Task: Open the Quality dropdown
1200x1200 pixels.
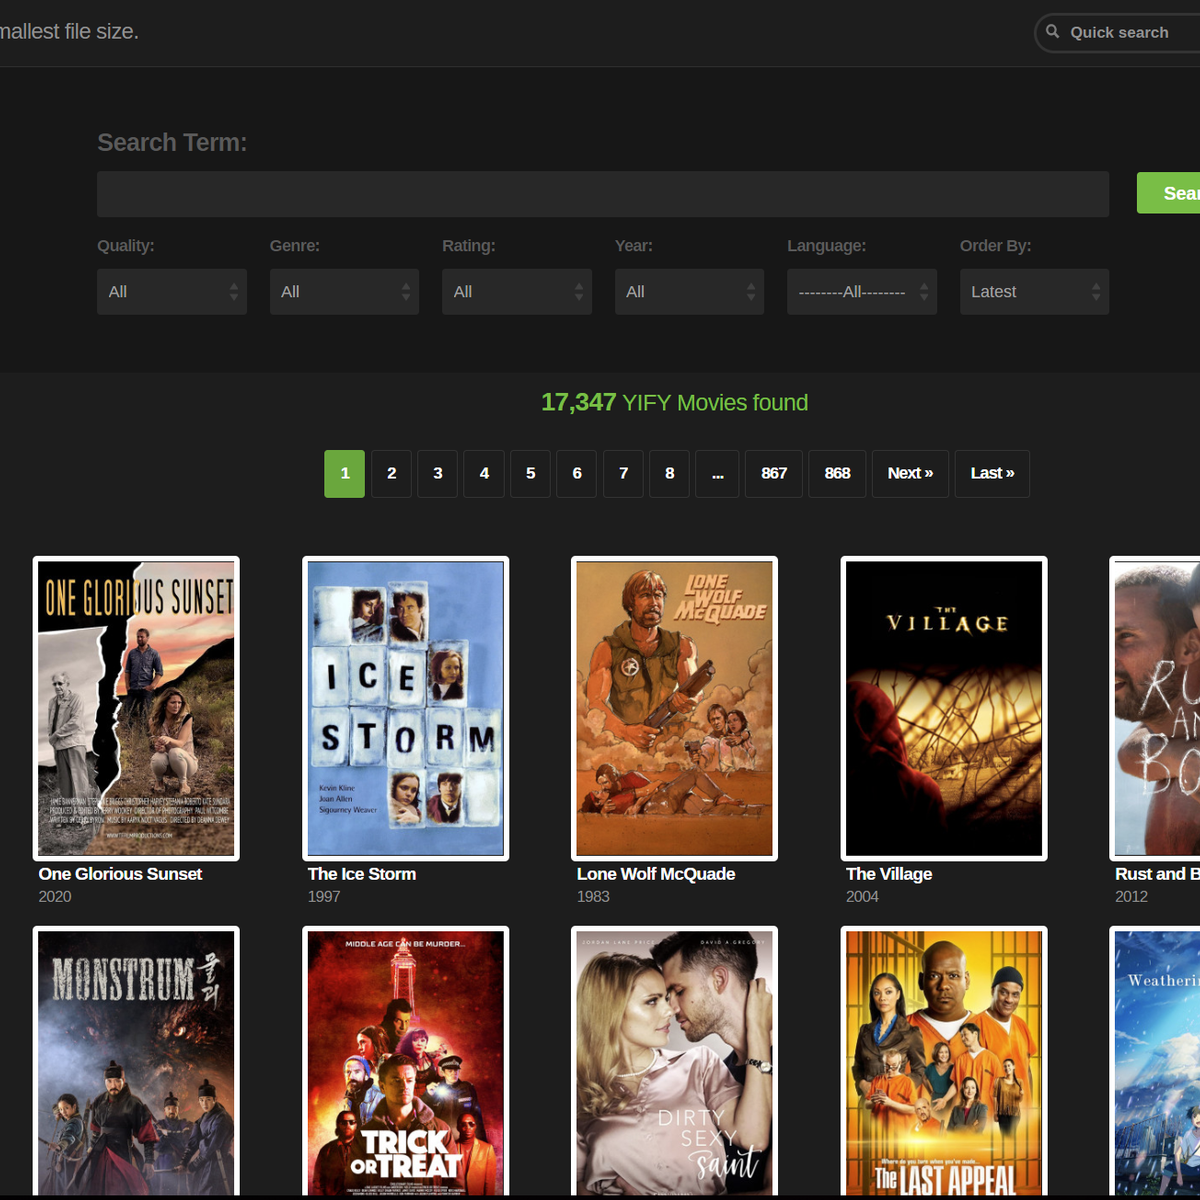Action: pos(171,292)
